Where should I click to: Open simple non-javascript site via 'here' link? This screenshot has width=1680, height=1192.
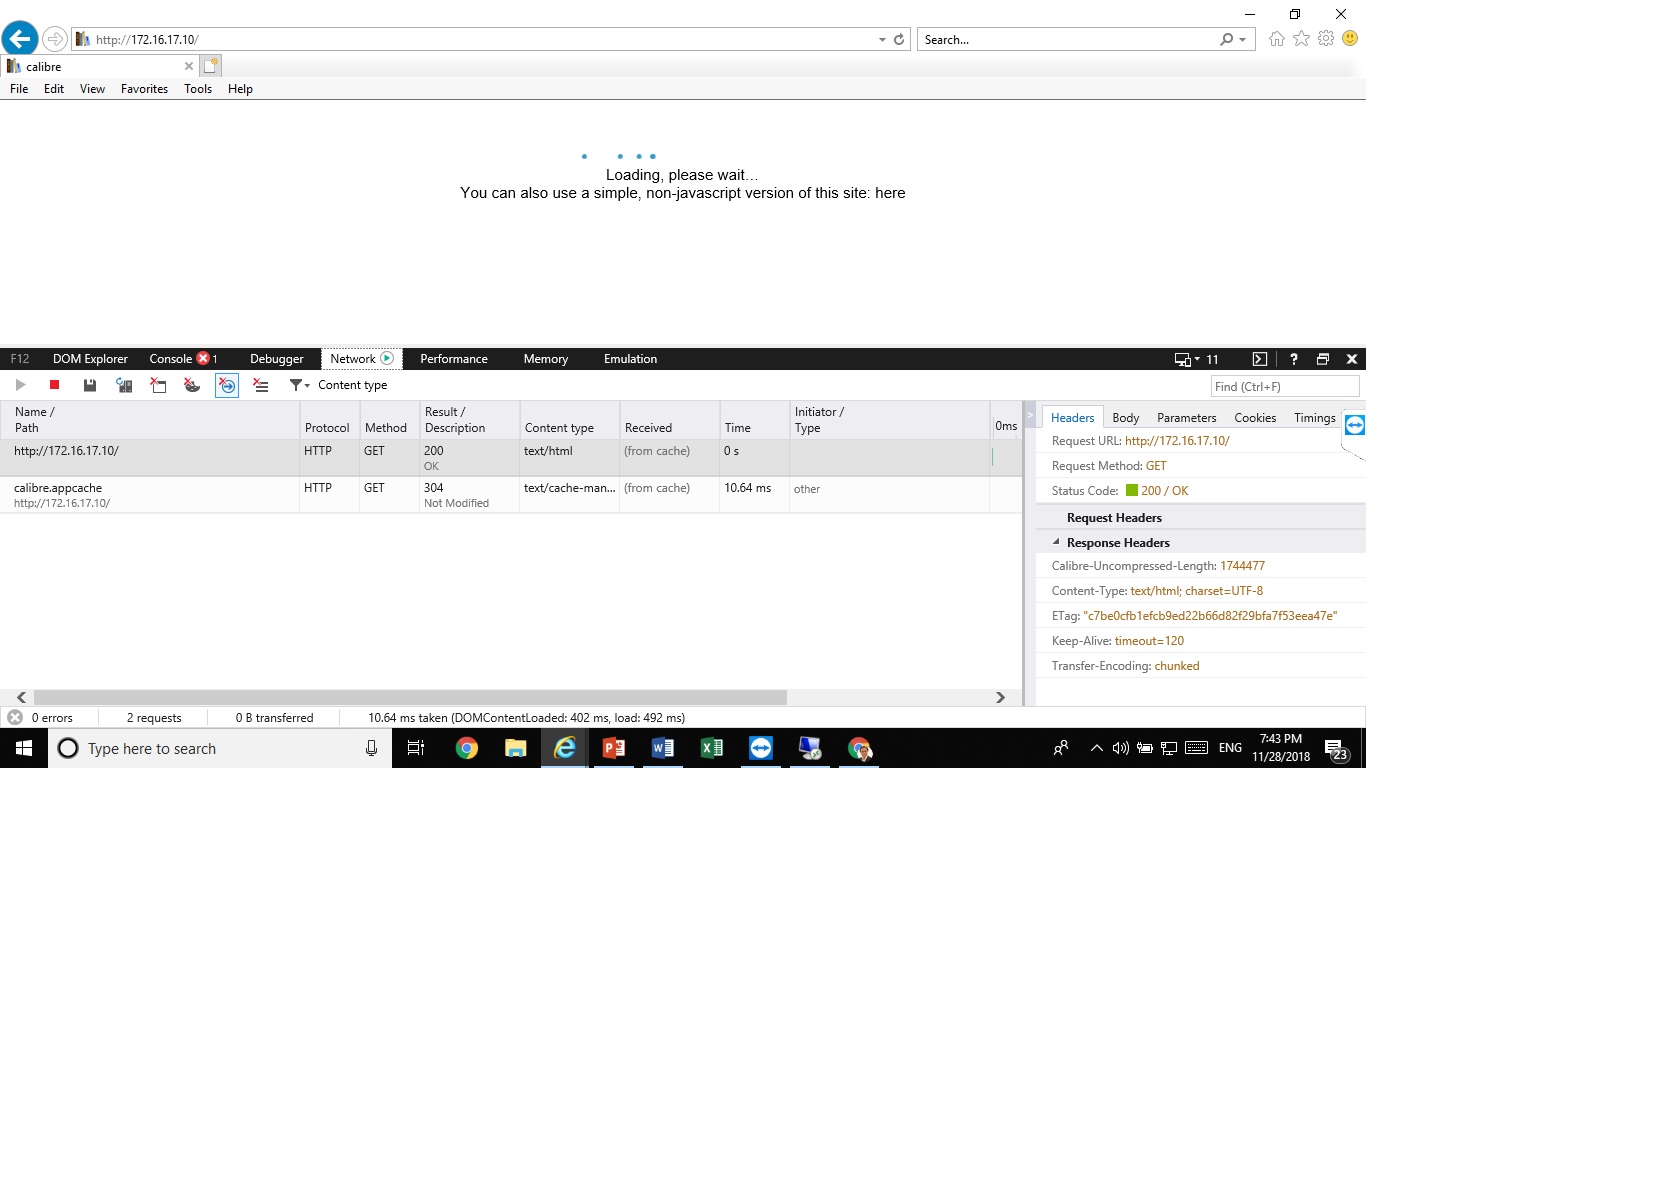(890, 193)
